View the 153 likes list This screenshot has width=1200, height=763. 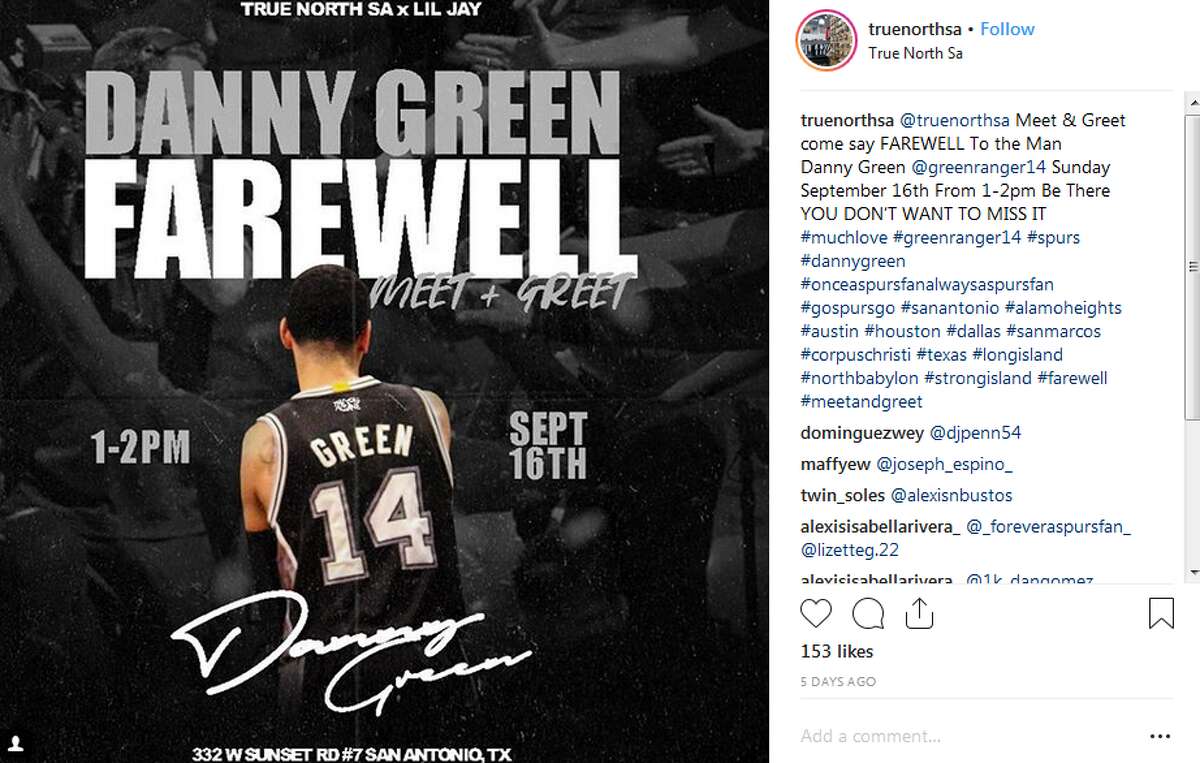tap(837, 651)
